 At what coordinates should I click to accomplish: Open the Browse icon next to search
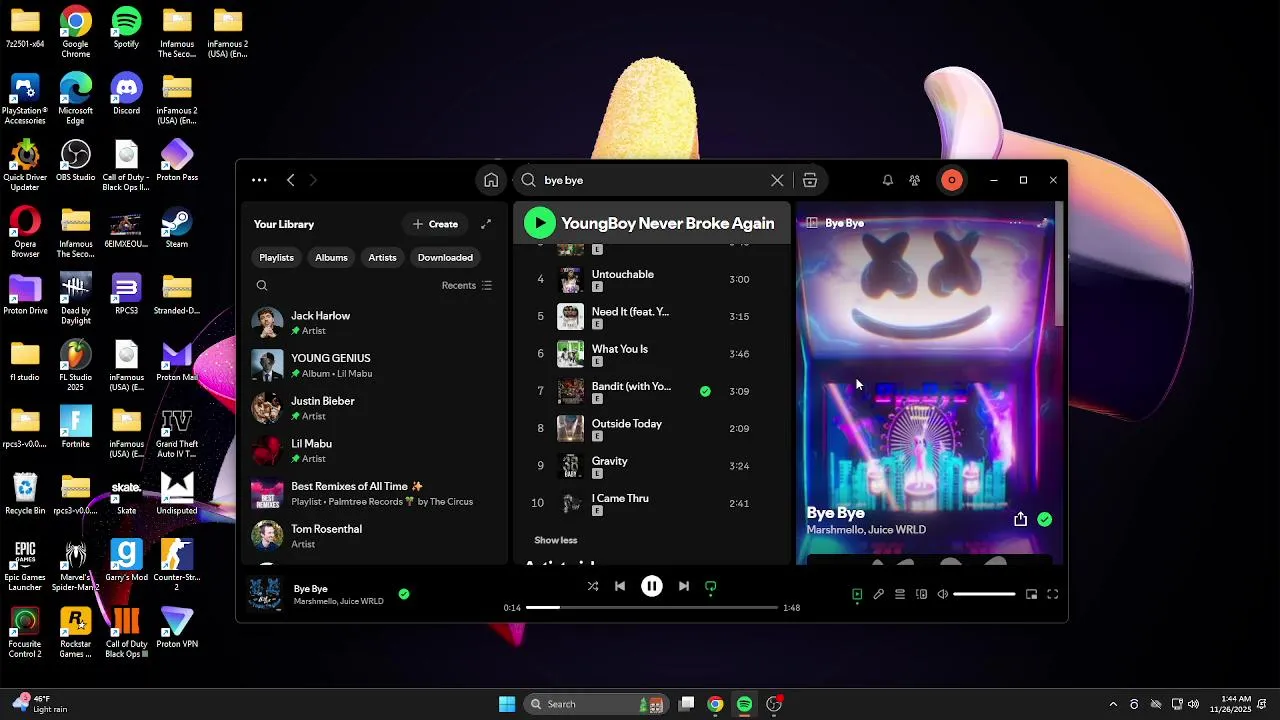(810, 181)
